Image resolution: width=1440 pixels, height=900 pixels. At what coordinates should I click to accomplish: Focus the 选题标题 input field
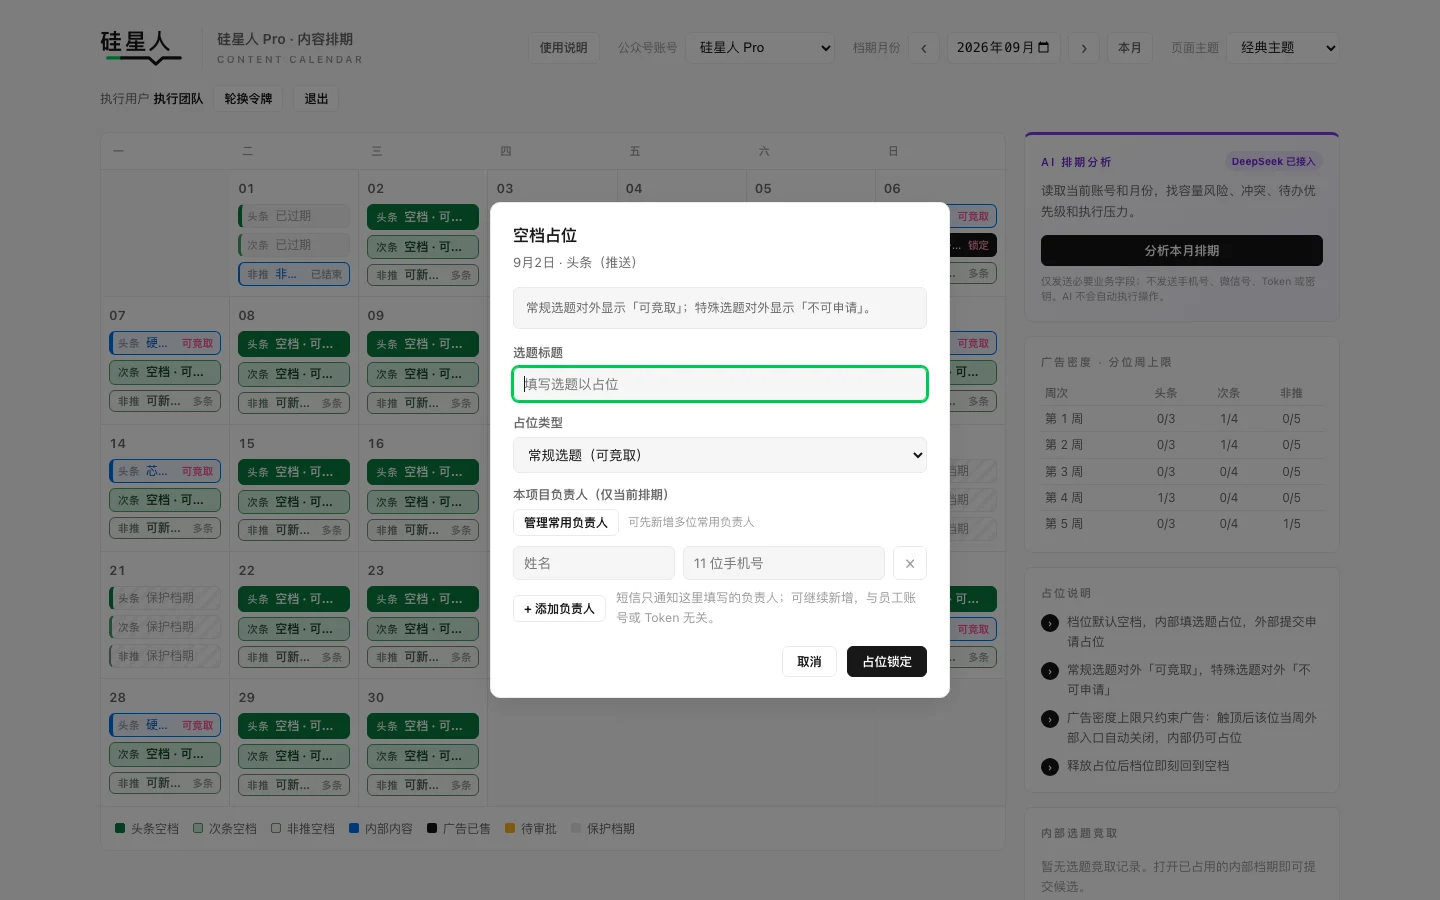(720, 384)
